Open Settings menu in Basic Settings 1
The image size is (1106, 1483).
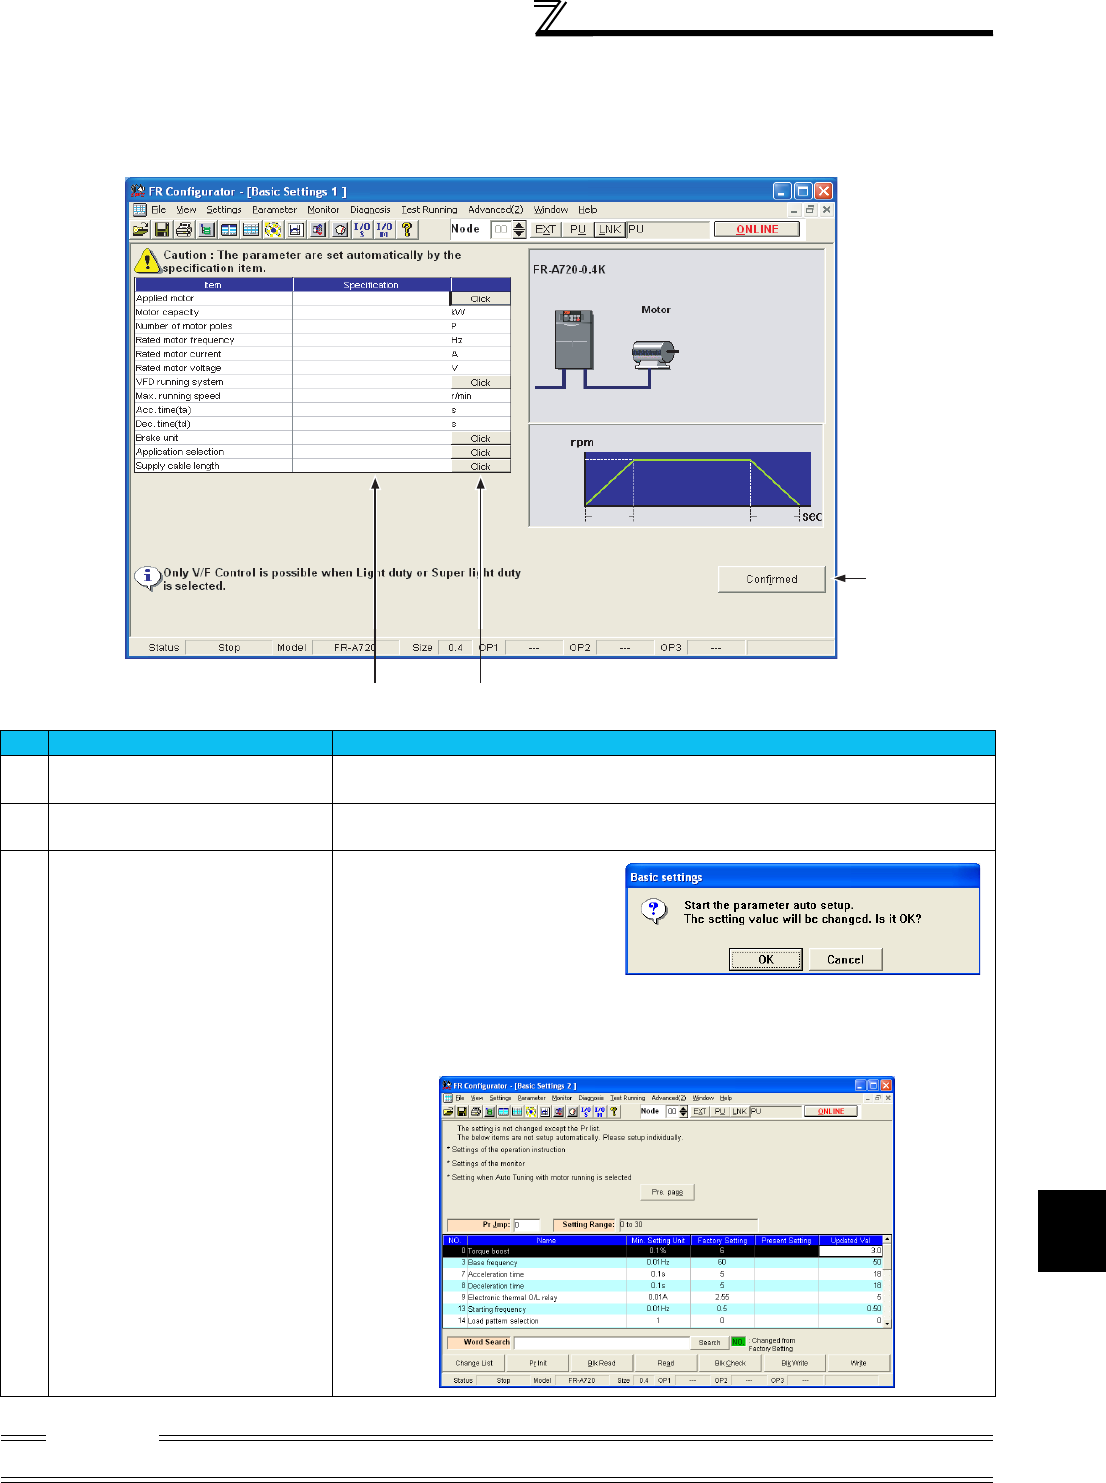click(224, 210)
